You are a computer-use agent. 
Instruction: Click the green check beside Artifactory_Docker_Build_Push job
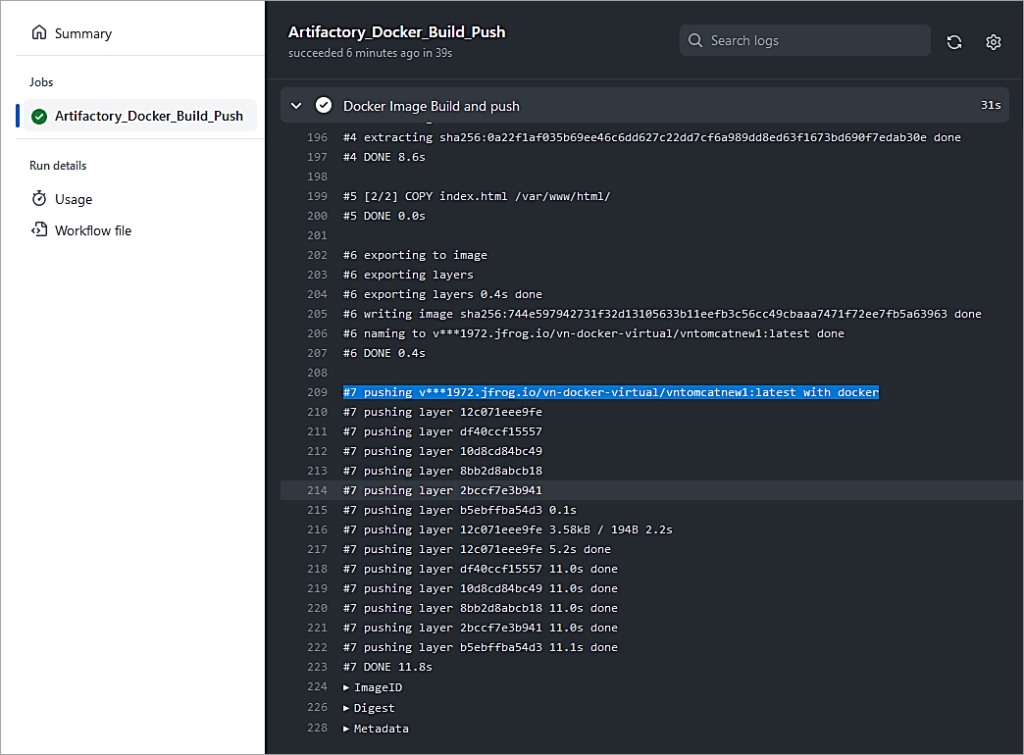click(39, 115)
